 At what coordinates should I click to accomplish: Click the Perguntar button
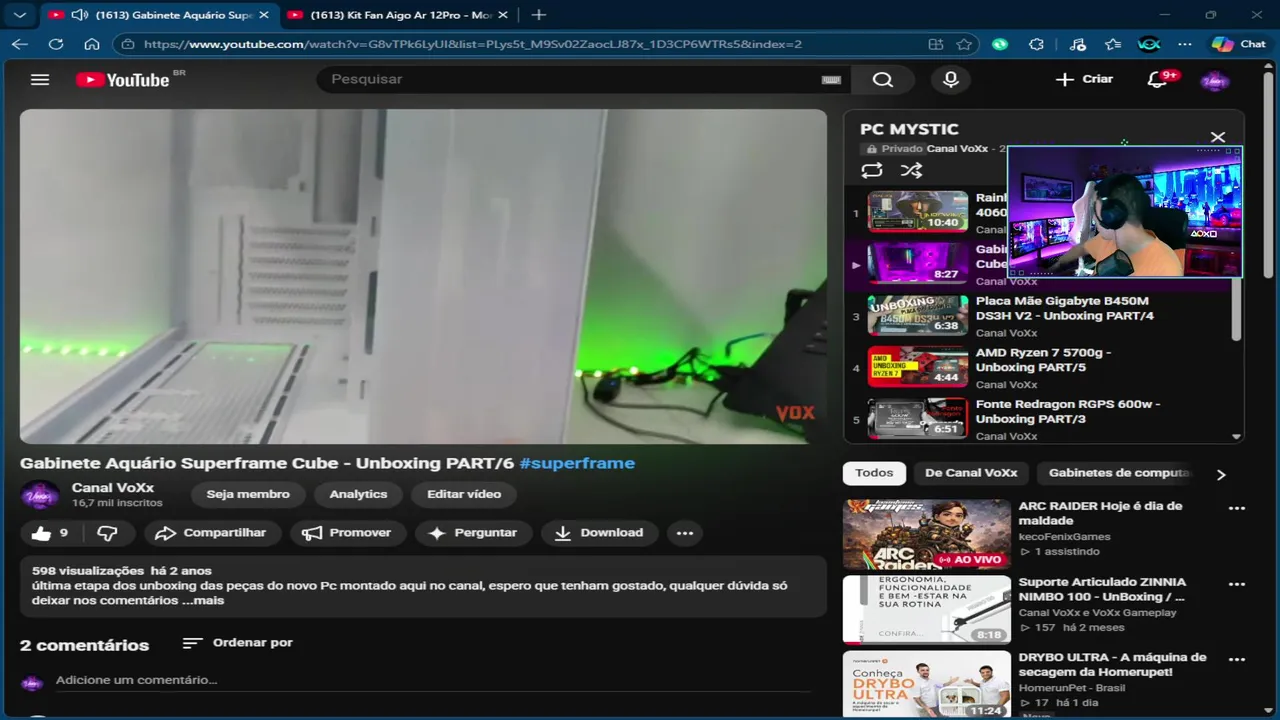tap(474, 533)
